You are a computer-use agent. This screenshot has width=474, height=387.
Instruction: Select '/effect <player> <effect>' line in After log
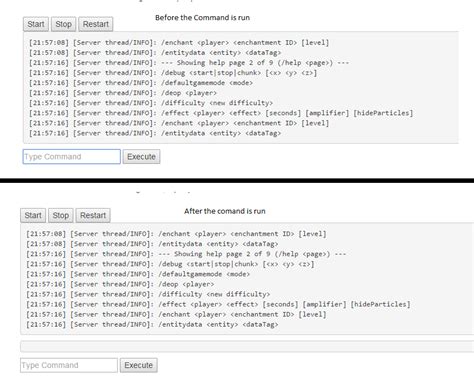click(218, 304)
